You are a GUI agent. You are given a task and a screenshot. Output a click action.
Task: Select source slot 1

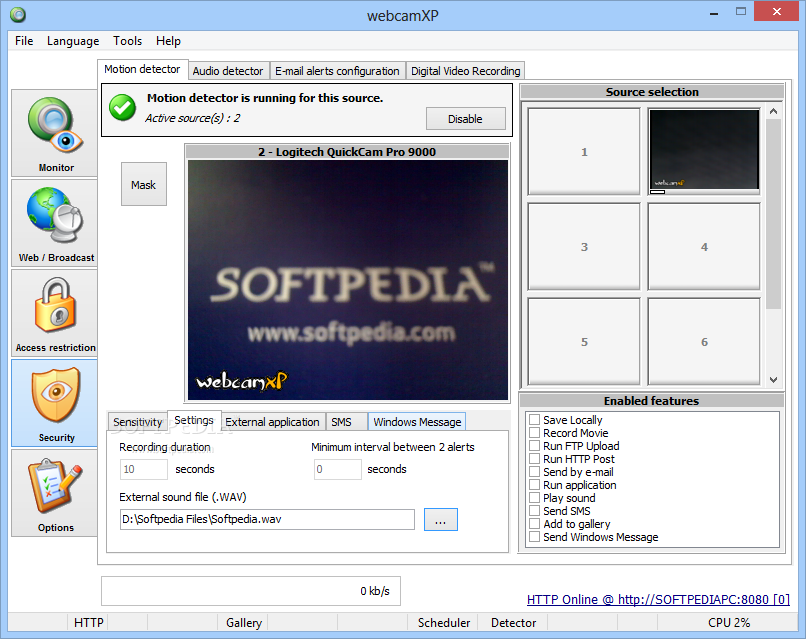click(584, 152)
